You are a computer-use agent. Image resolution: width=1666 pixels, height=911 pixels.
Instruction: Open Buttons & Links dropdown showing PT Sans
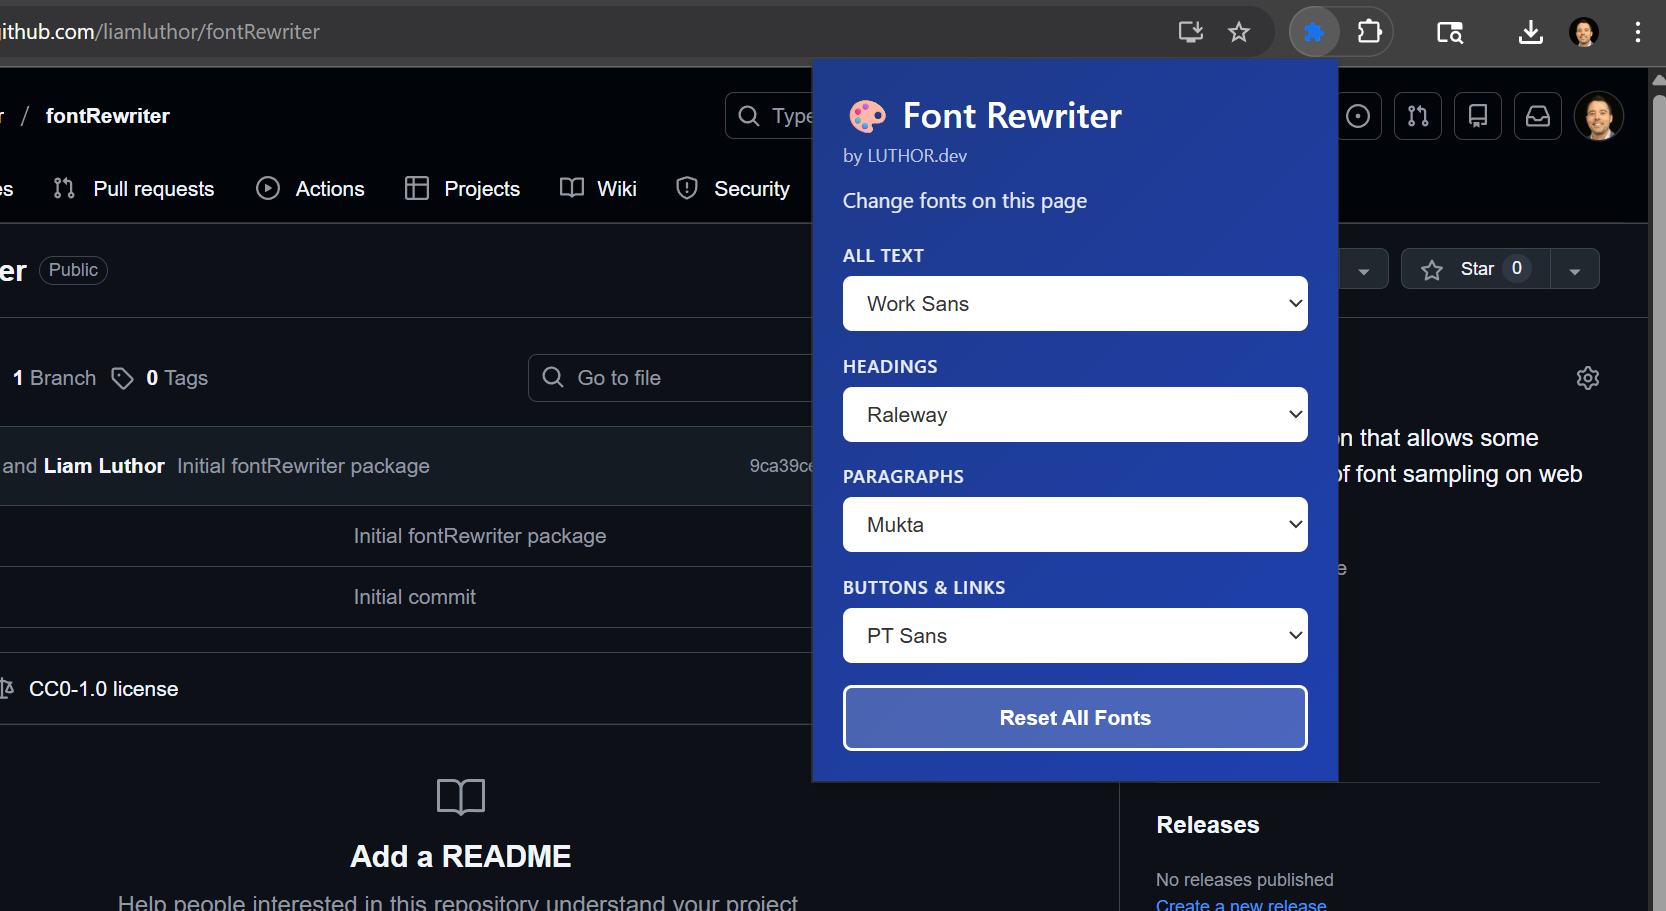point(1075,635)
